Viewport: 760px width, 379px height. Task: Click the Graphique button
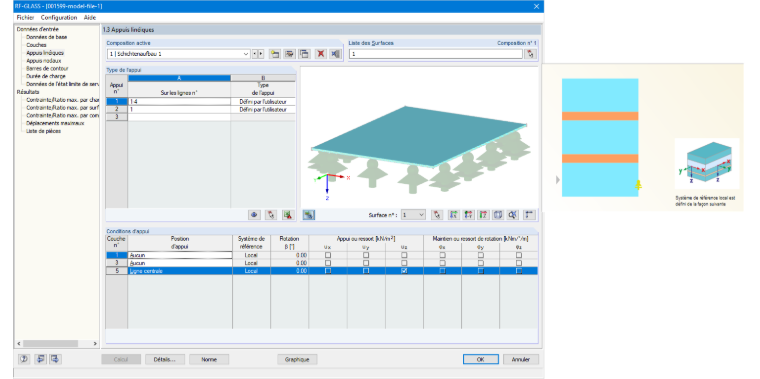tap(297, 360)
